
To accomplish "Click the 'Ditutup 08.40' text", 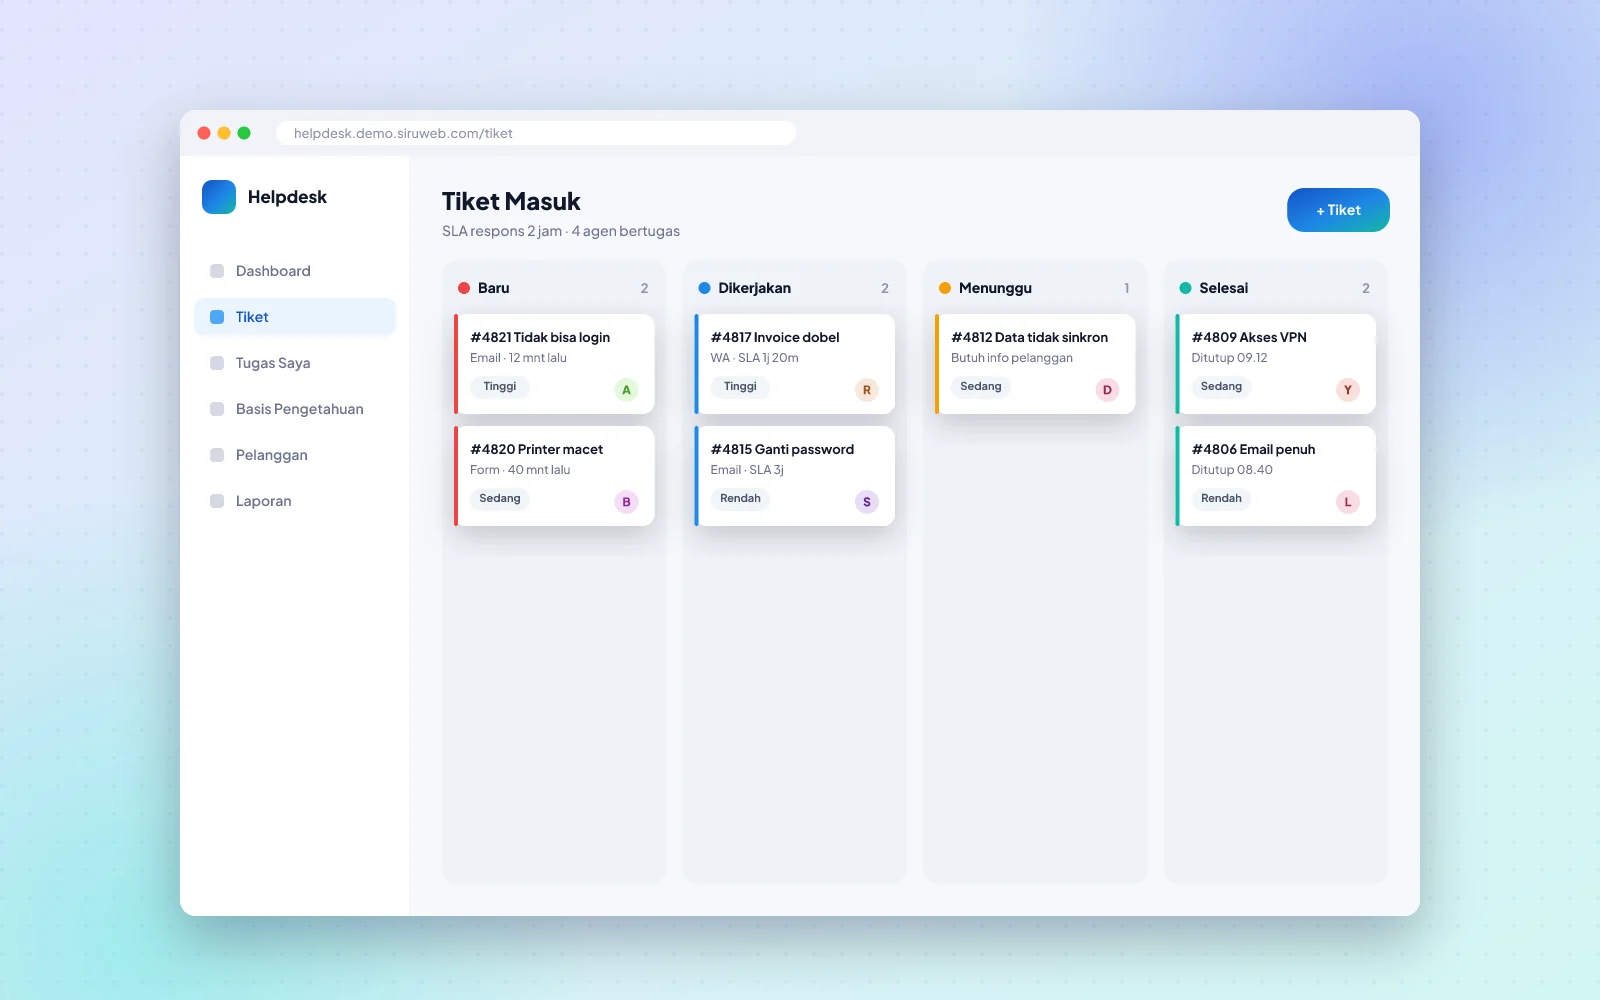I will tap(1232, 470).
